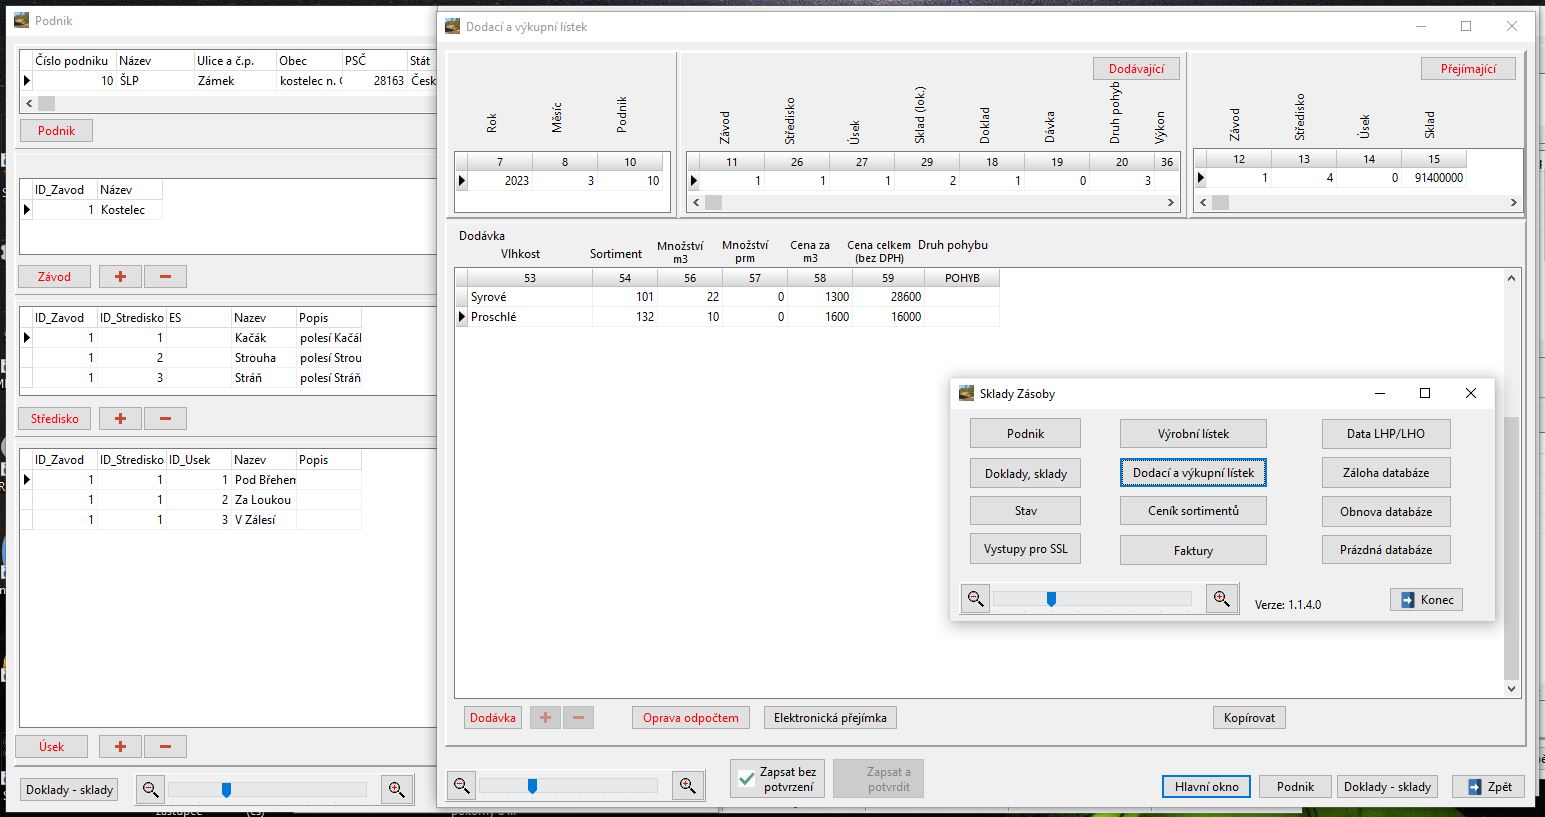1545x817 pixels.
Task: Click Hlavní okno button
Action: (x=1206, y=787)
